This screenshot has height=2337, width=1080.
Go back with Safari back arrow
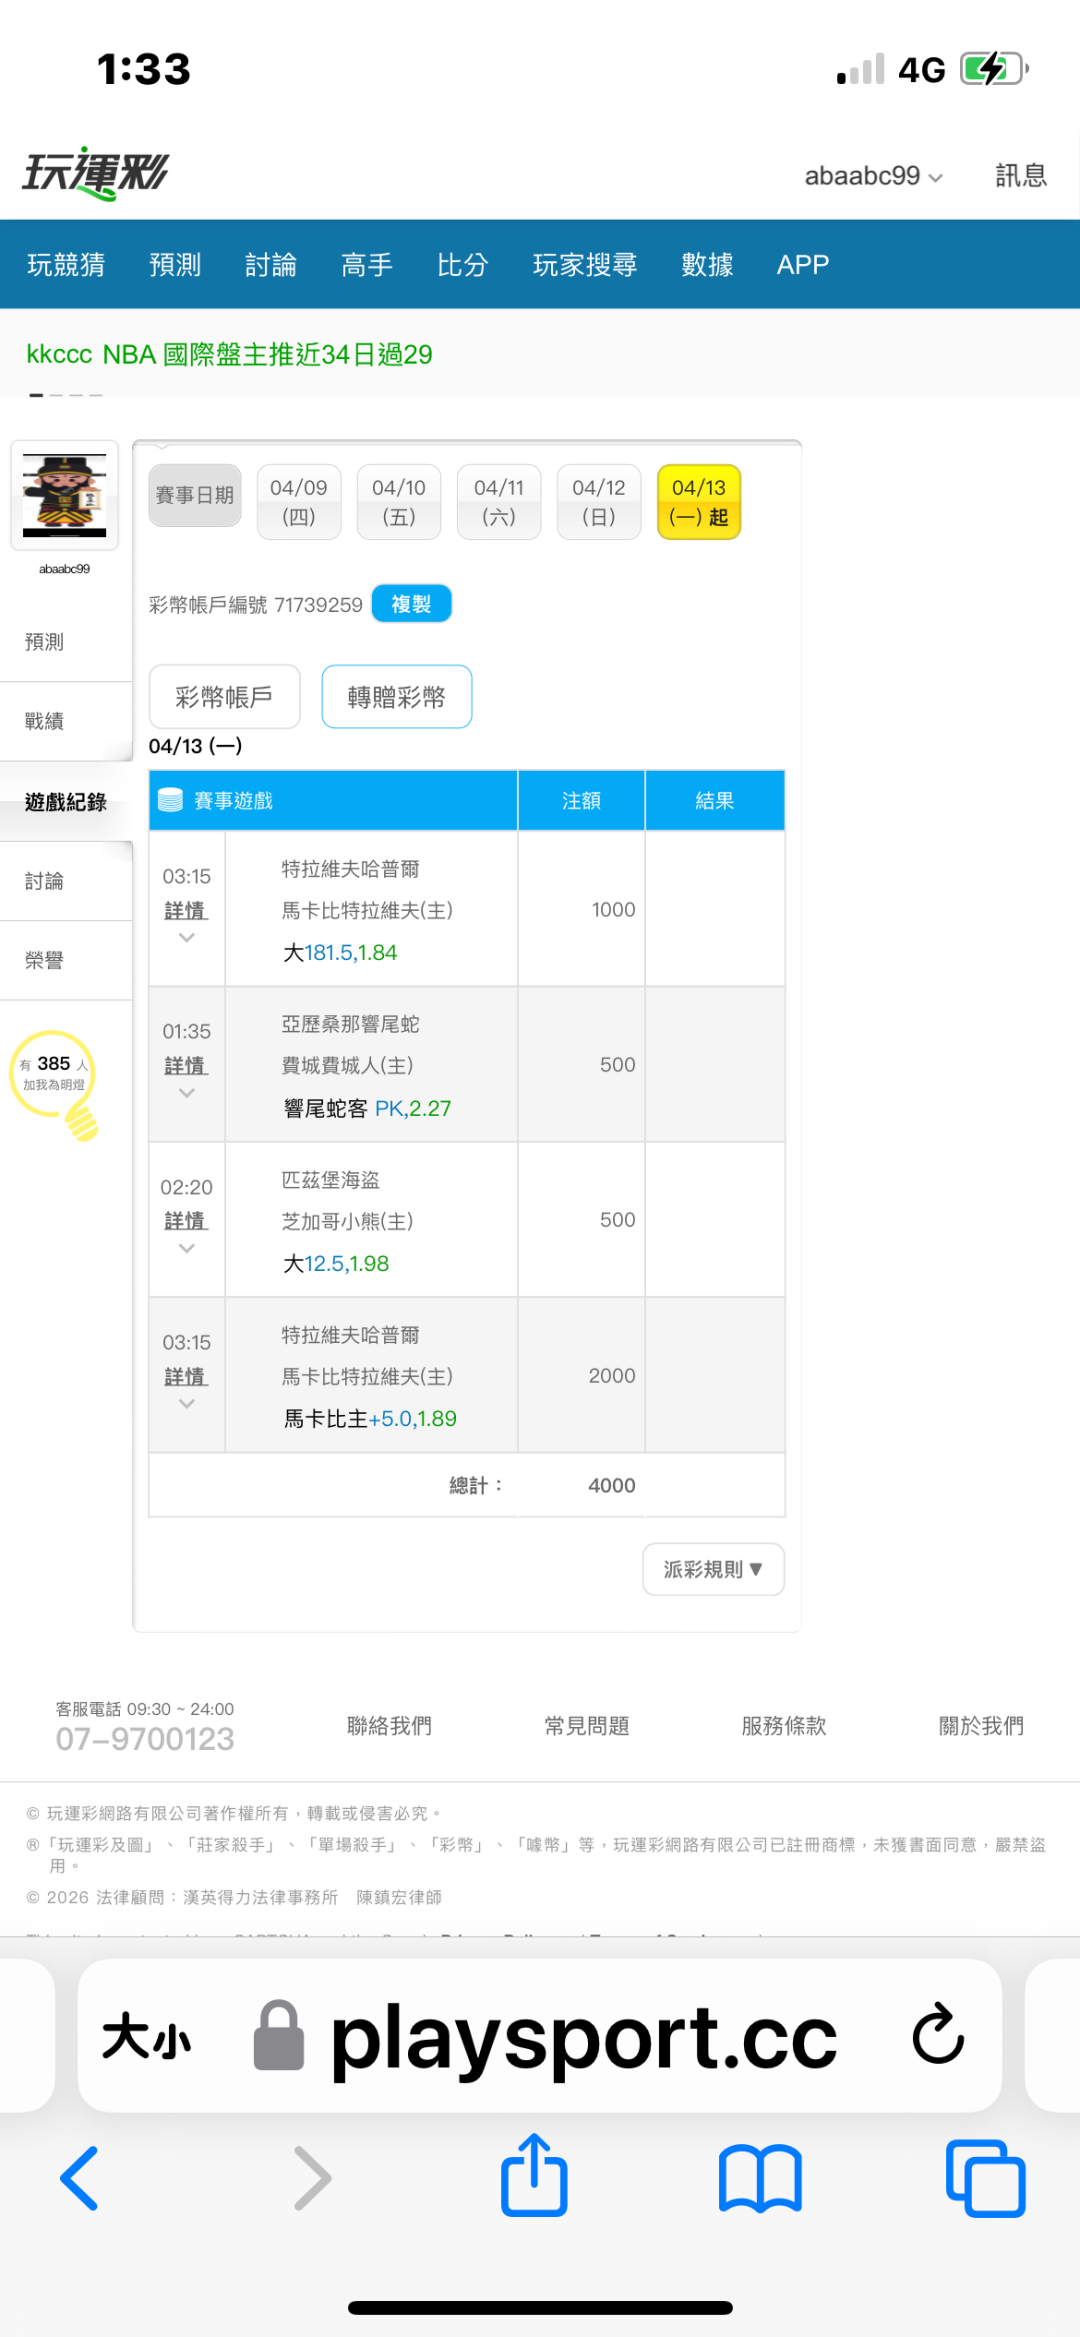pos(80,2178)
